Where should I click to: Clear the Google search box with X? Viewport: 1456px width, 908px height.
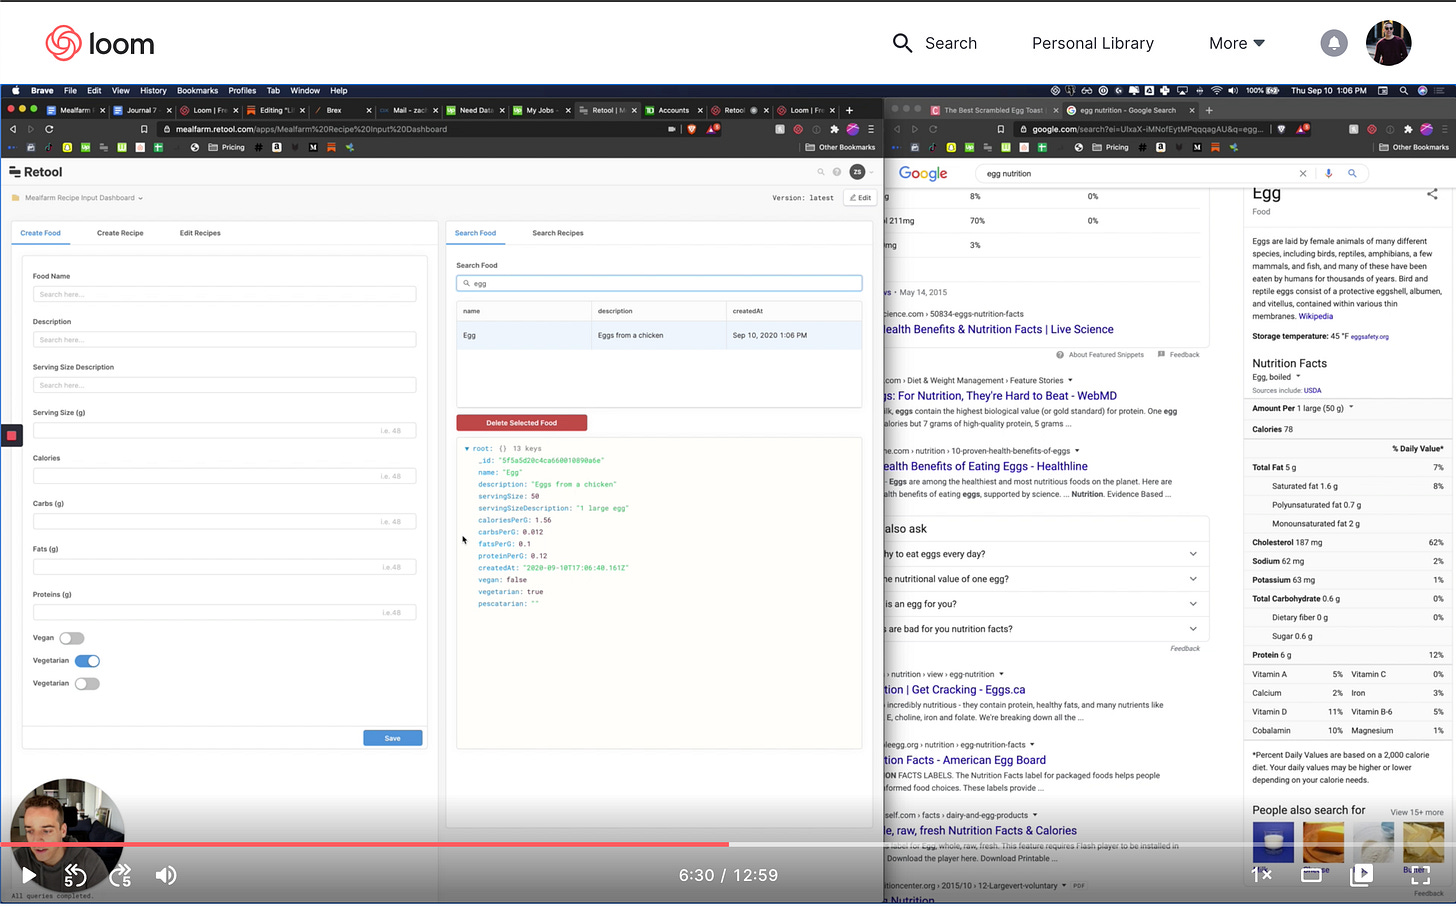pos(1302,173)
